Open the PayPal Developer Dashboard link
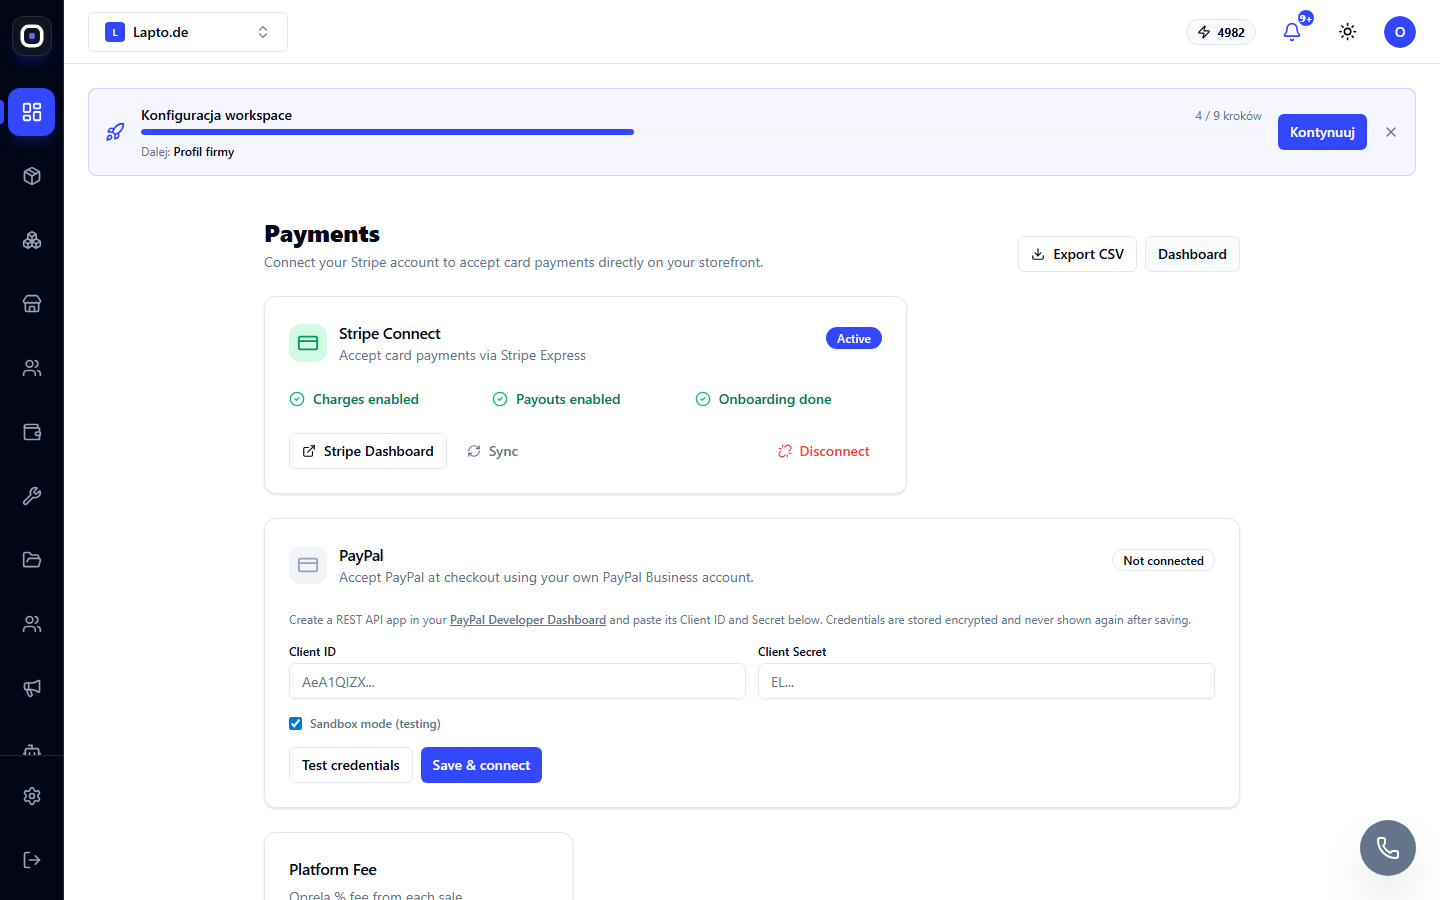The width and height of the screenshot is (1440, 900). coord(528,620)
